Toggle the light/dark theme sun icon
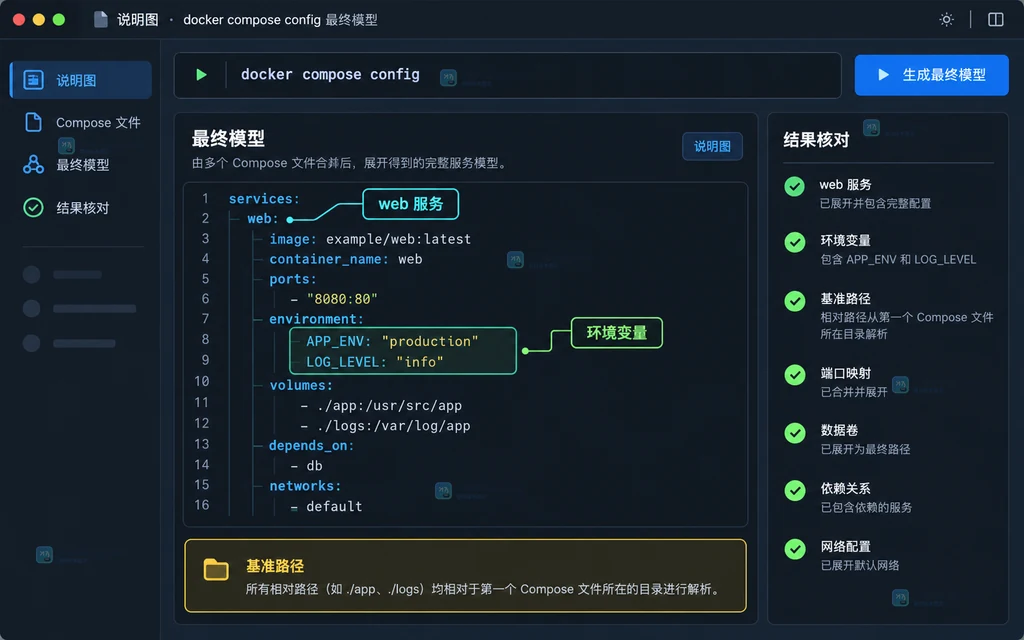1024x640 pixels. (946, 20)
